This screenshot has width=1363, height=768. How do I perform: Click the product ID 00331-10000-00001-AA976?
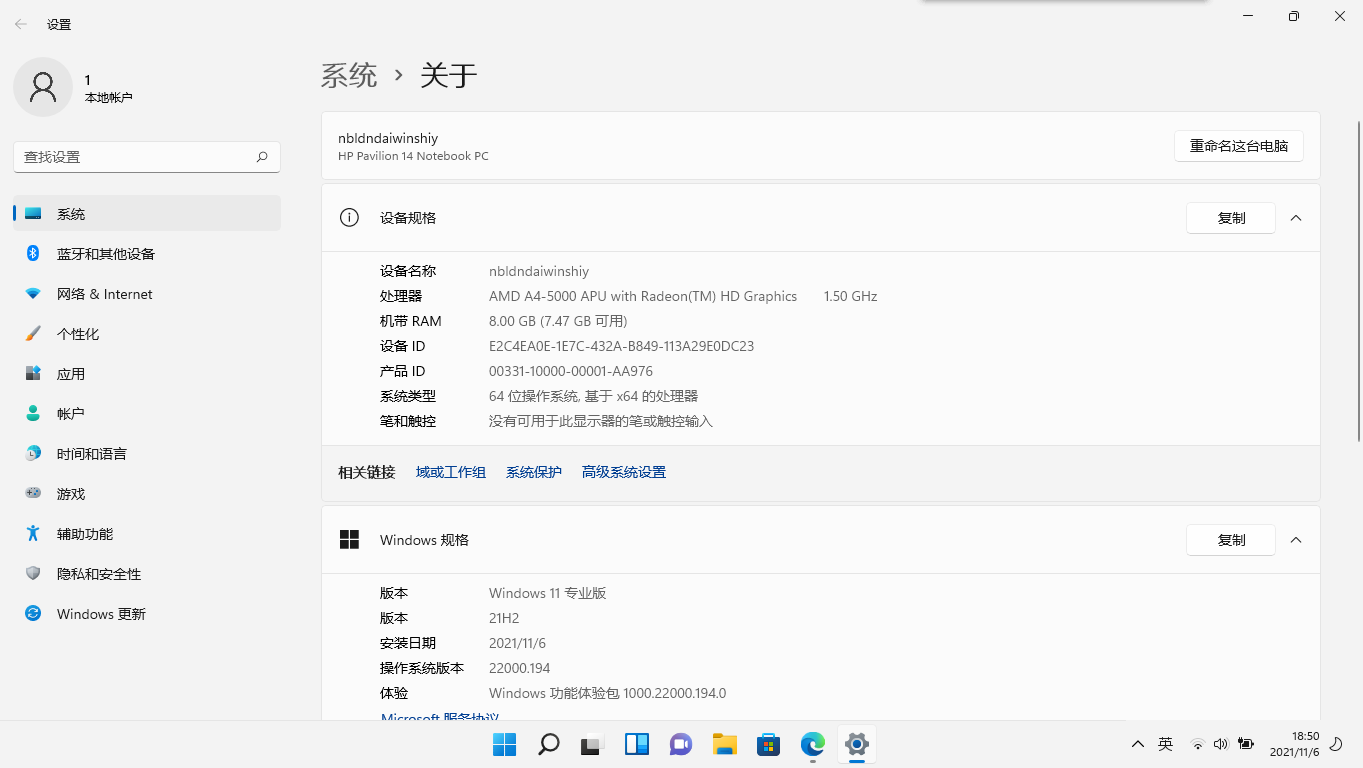571,371
